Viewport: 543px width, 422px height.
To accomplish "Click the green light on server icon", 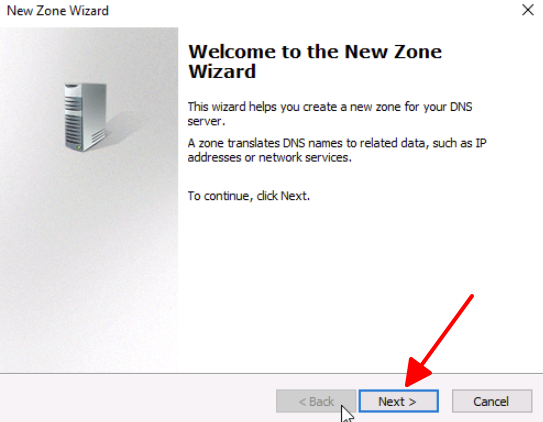I will coord(79,147).
